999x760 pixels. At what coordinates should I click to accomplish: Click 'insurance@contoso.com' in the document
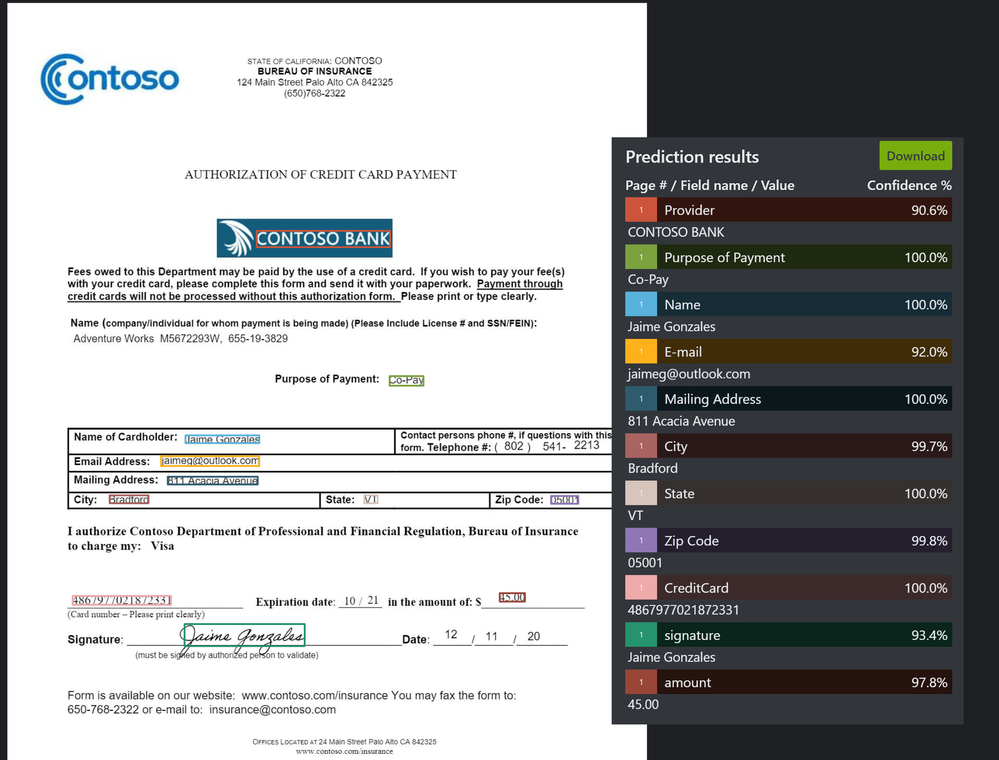click(273, 710)
